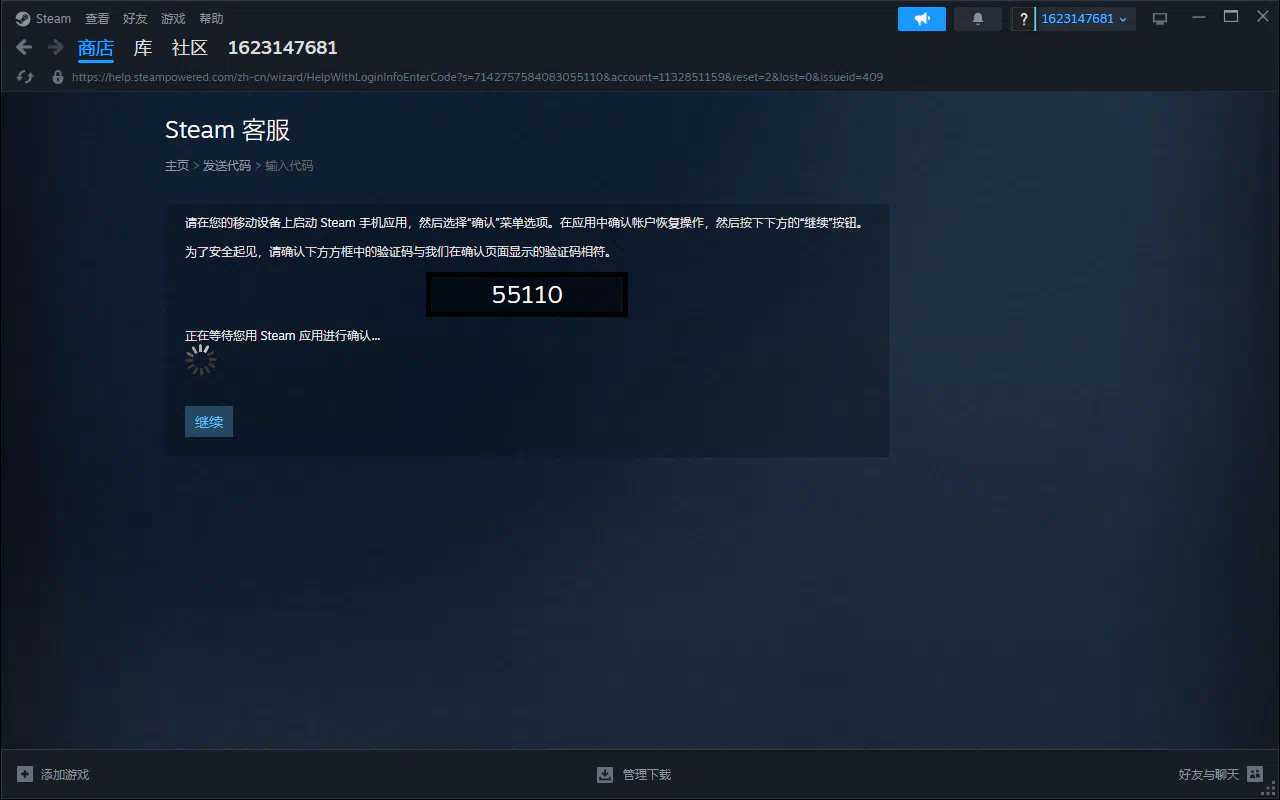The width and height of the screenshot is (1280, 800).
Task: Click the 55110 verification code box
Action: pyautogui.click(x=527, y=295)
